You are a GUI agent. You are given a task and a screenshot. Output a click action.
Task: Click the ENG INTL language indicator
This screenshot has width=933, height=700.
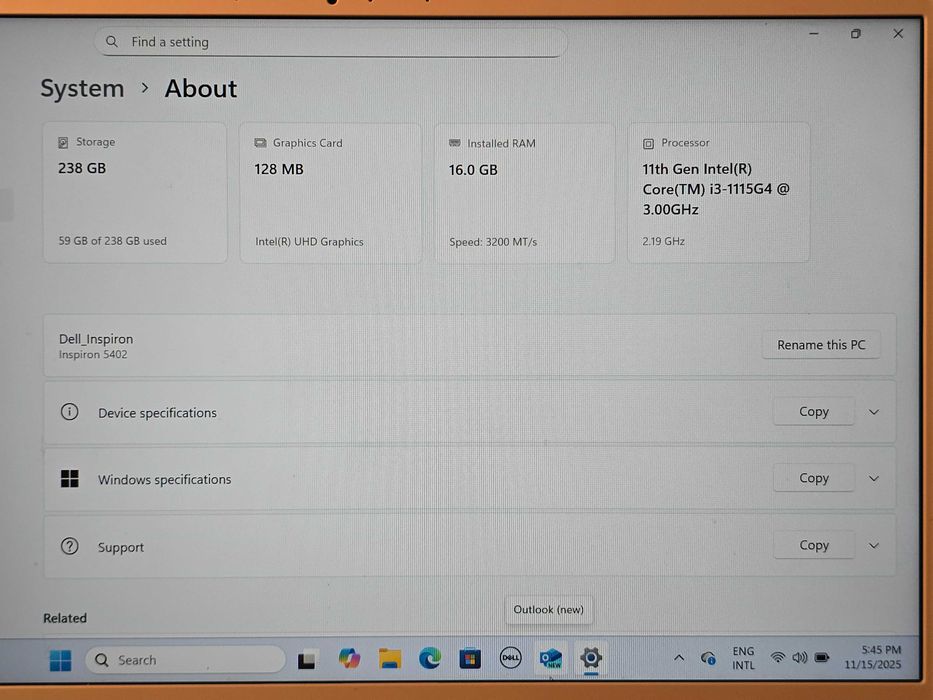click(x=743, y=658)
